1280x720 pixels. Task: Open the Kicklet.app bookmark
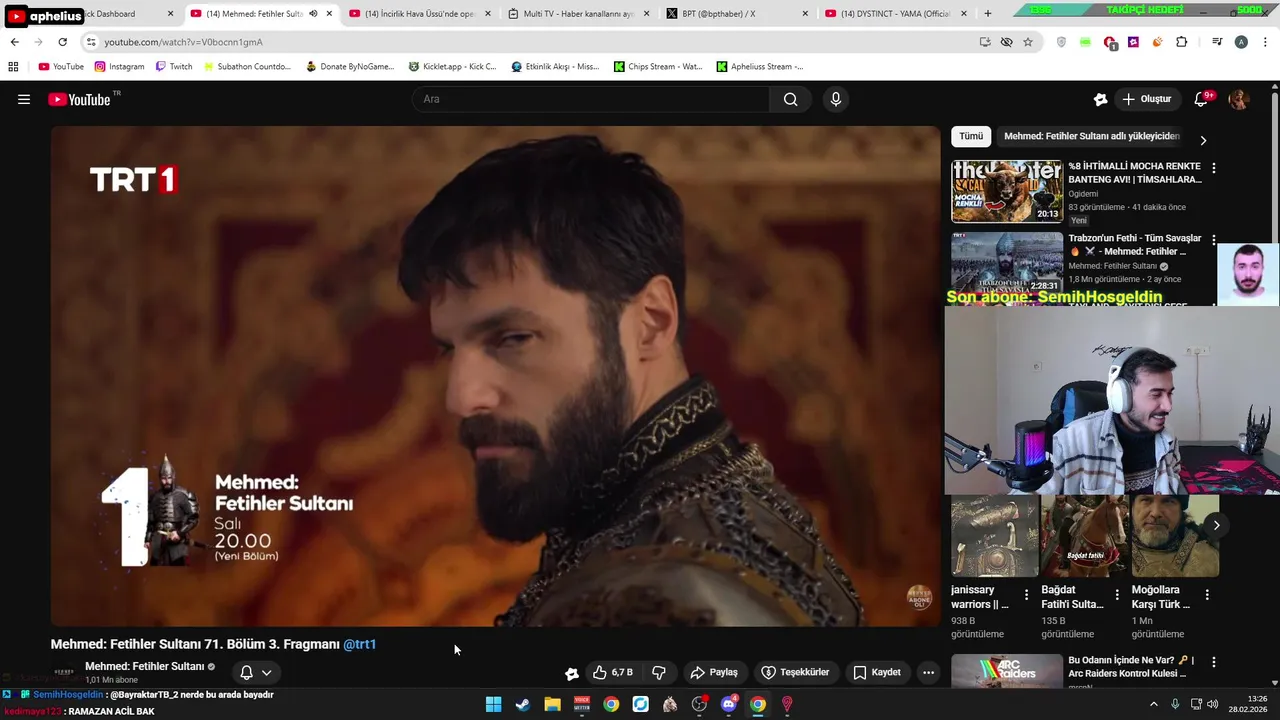tap(452, 66)
